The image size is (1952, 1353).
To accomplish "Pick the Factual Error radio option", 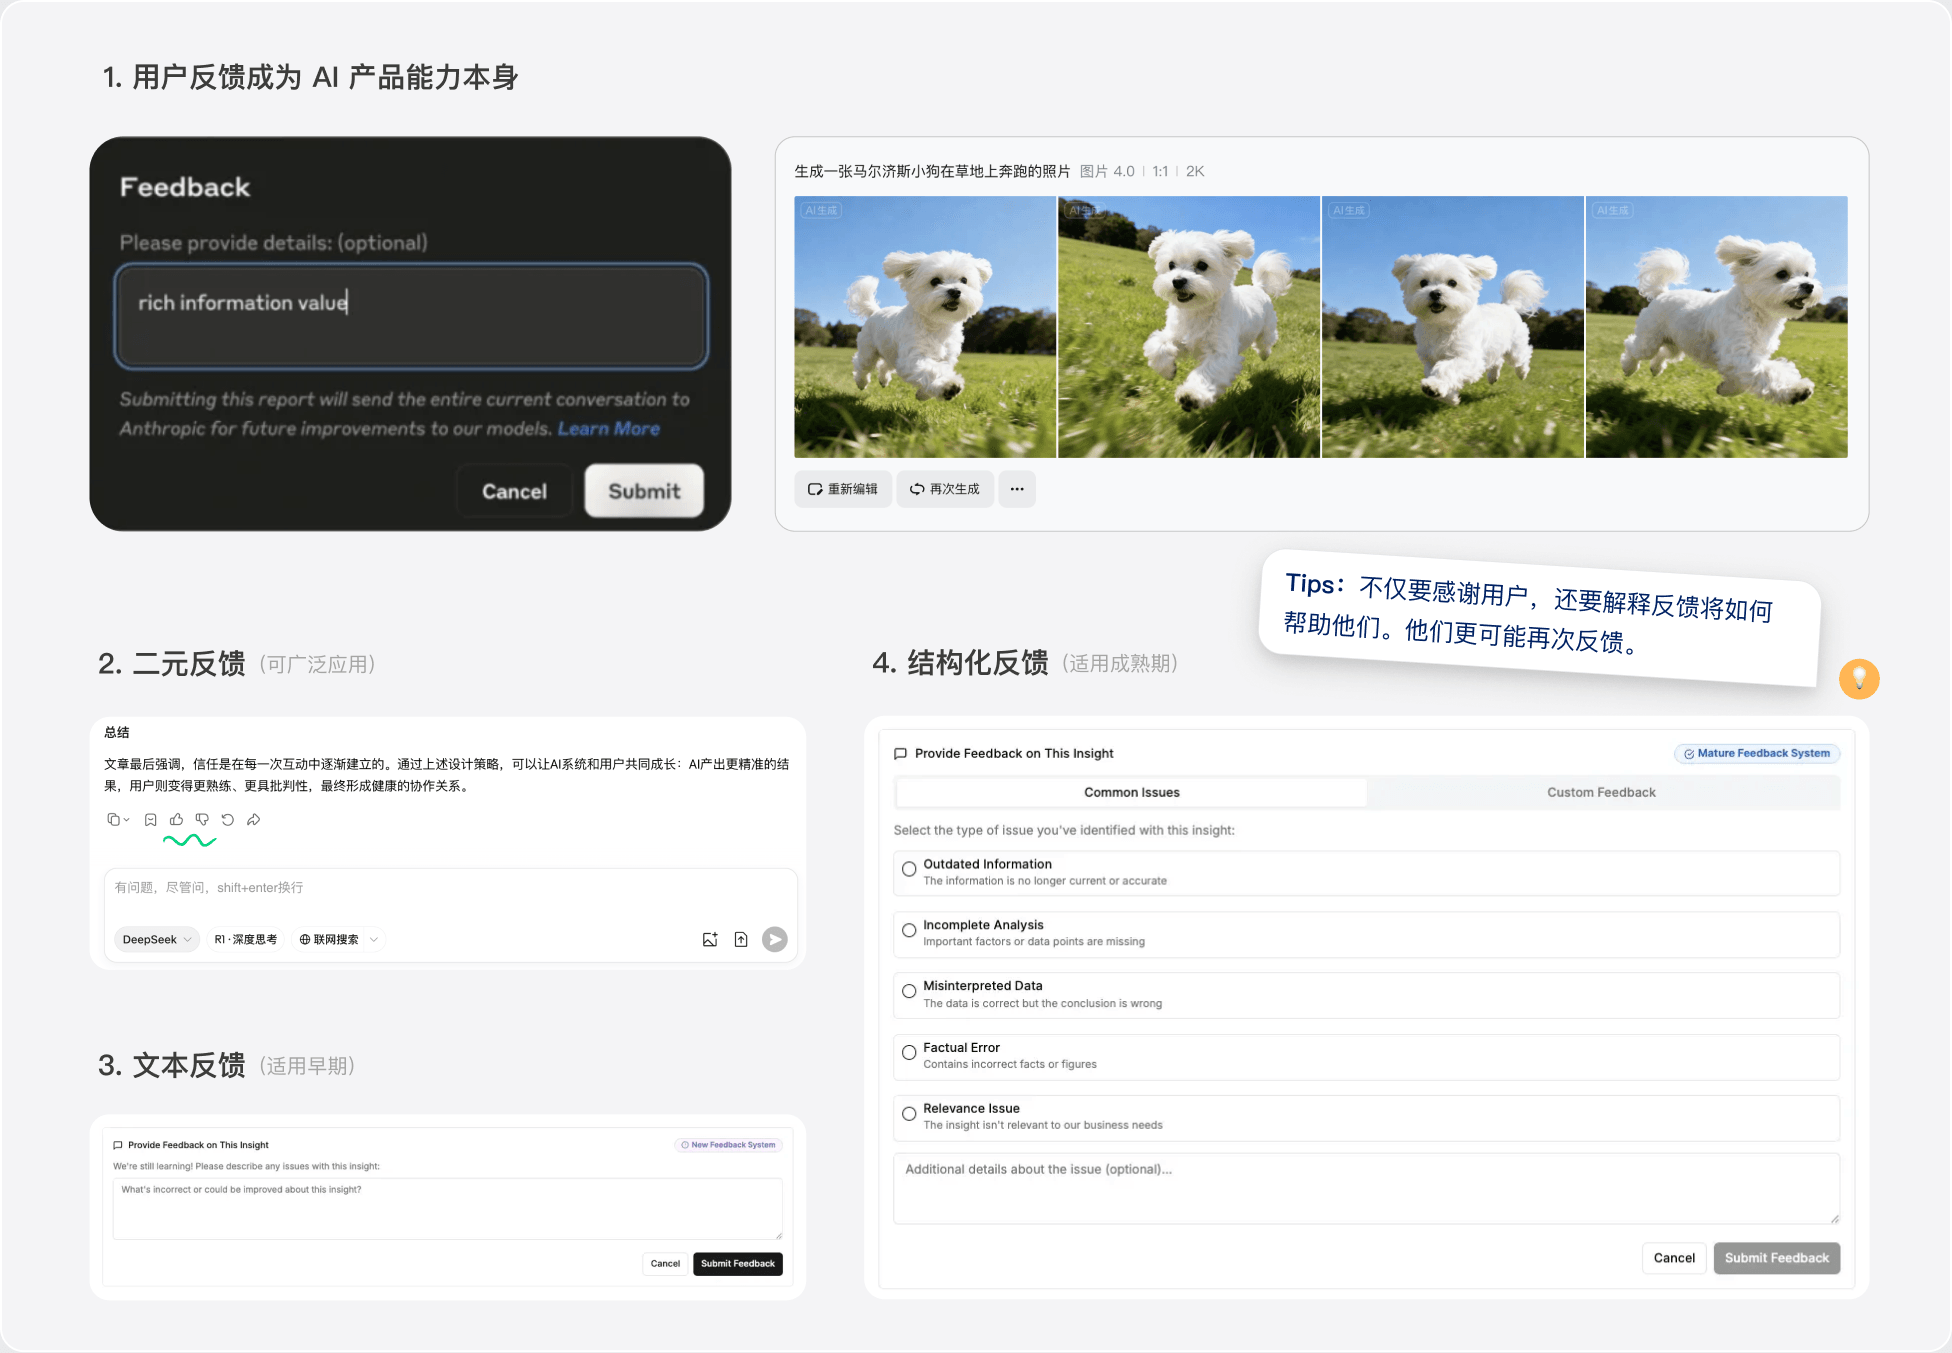I will 909,1053.
